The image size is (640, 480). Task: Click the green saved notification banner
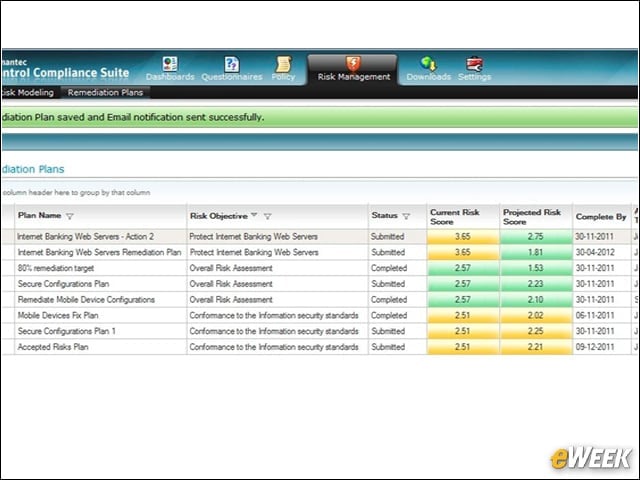point(320,117)
